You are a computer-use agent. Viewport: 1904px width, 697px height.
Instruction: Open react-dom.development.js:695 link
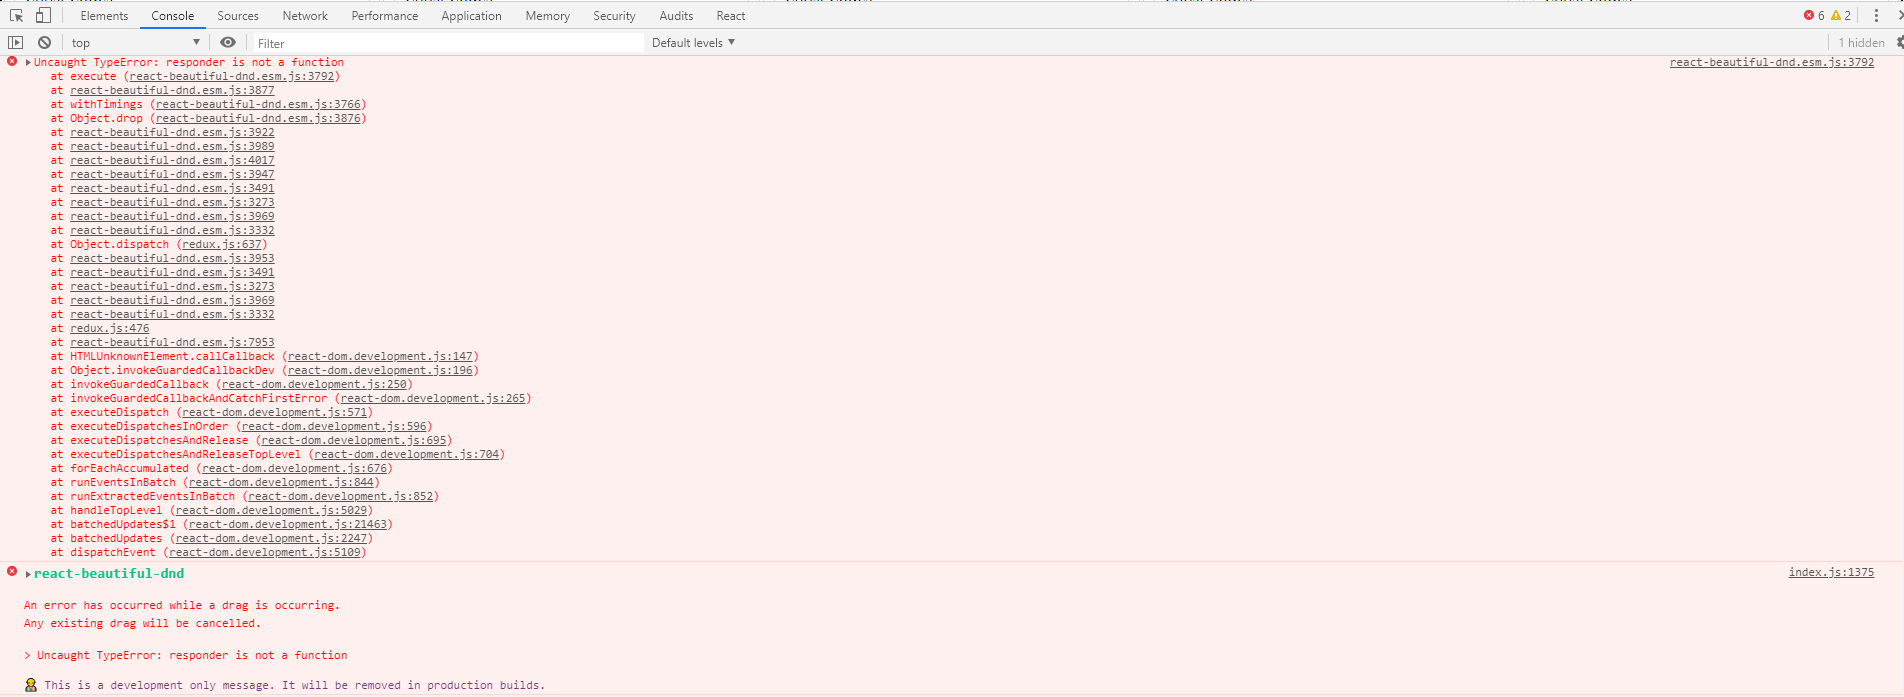354,440
